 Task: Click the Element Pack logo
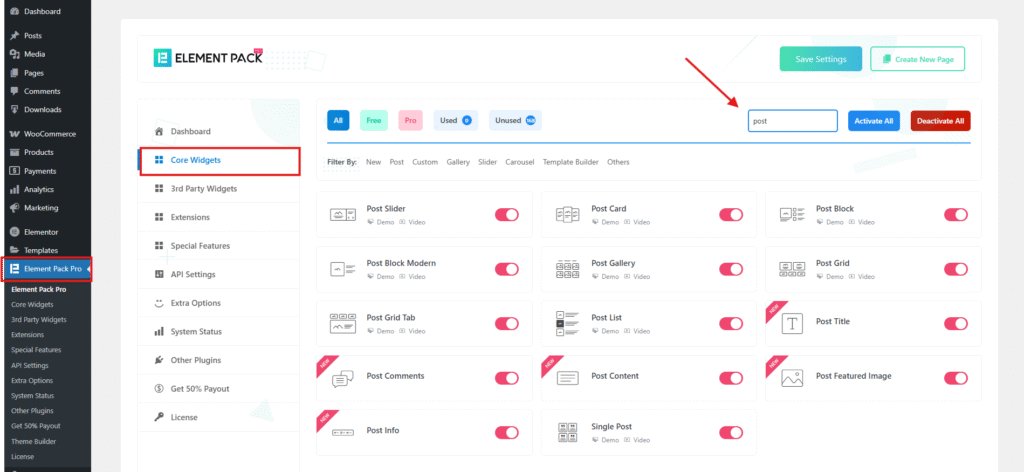[x=208, y=57]
